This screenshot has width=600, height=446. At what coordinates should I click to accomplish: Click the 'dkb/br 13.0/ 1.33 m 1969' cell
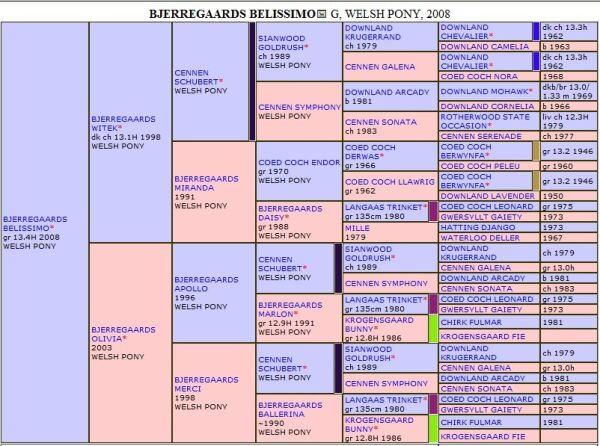pos(567,91)
